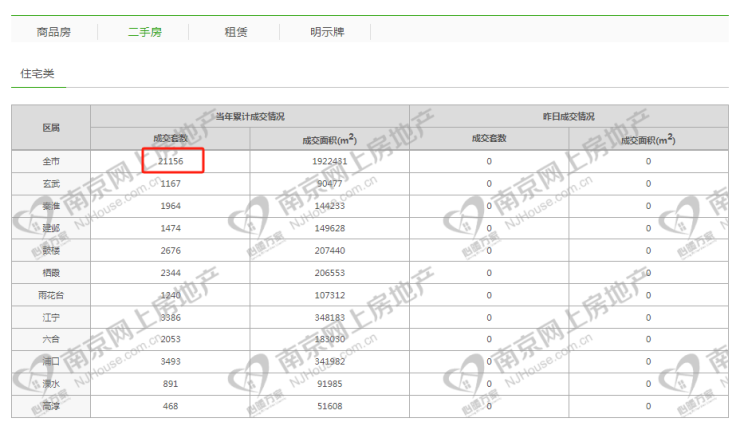
Task: Click 成交套数 header under 当年累计成交情况
Action: [170, 138]
